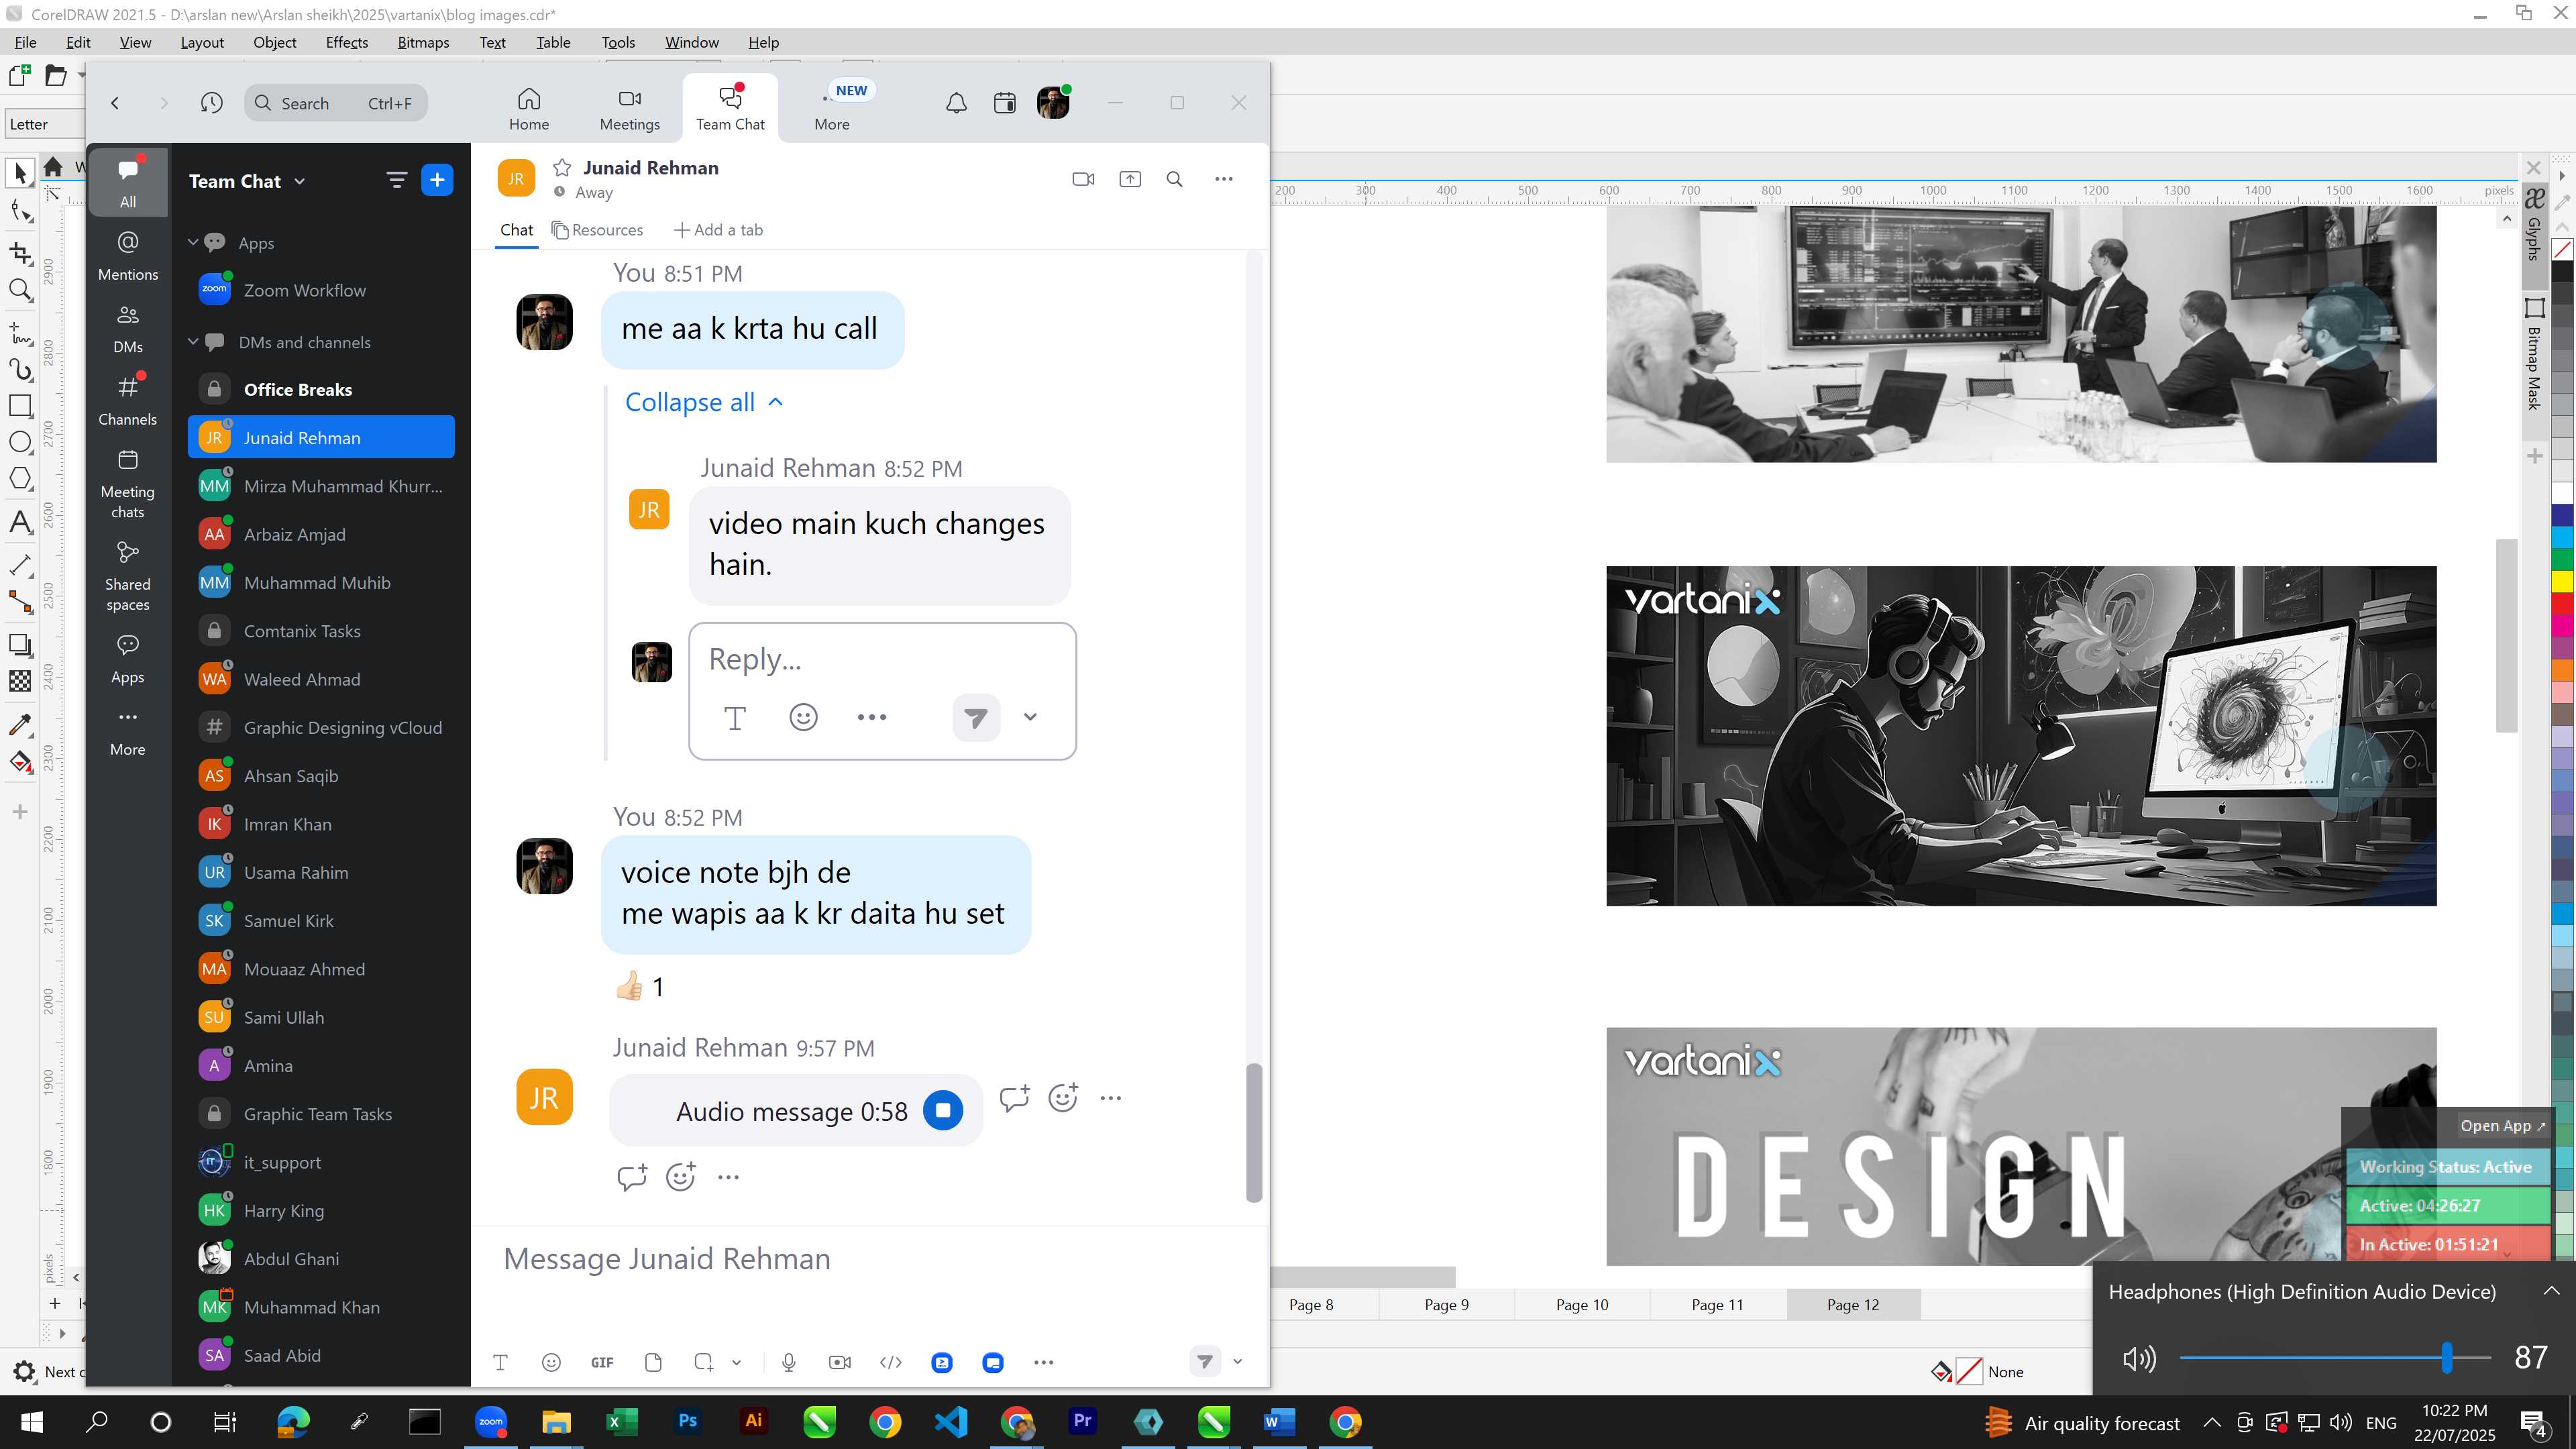Show hidden system tray icons

tap(2212, 1422)
